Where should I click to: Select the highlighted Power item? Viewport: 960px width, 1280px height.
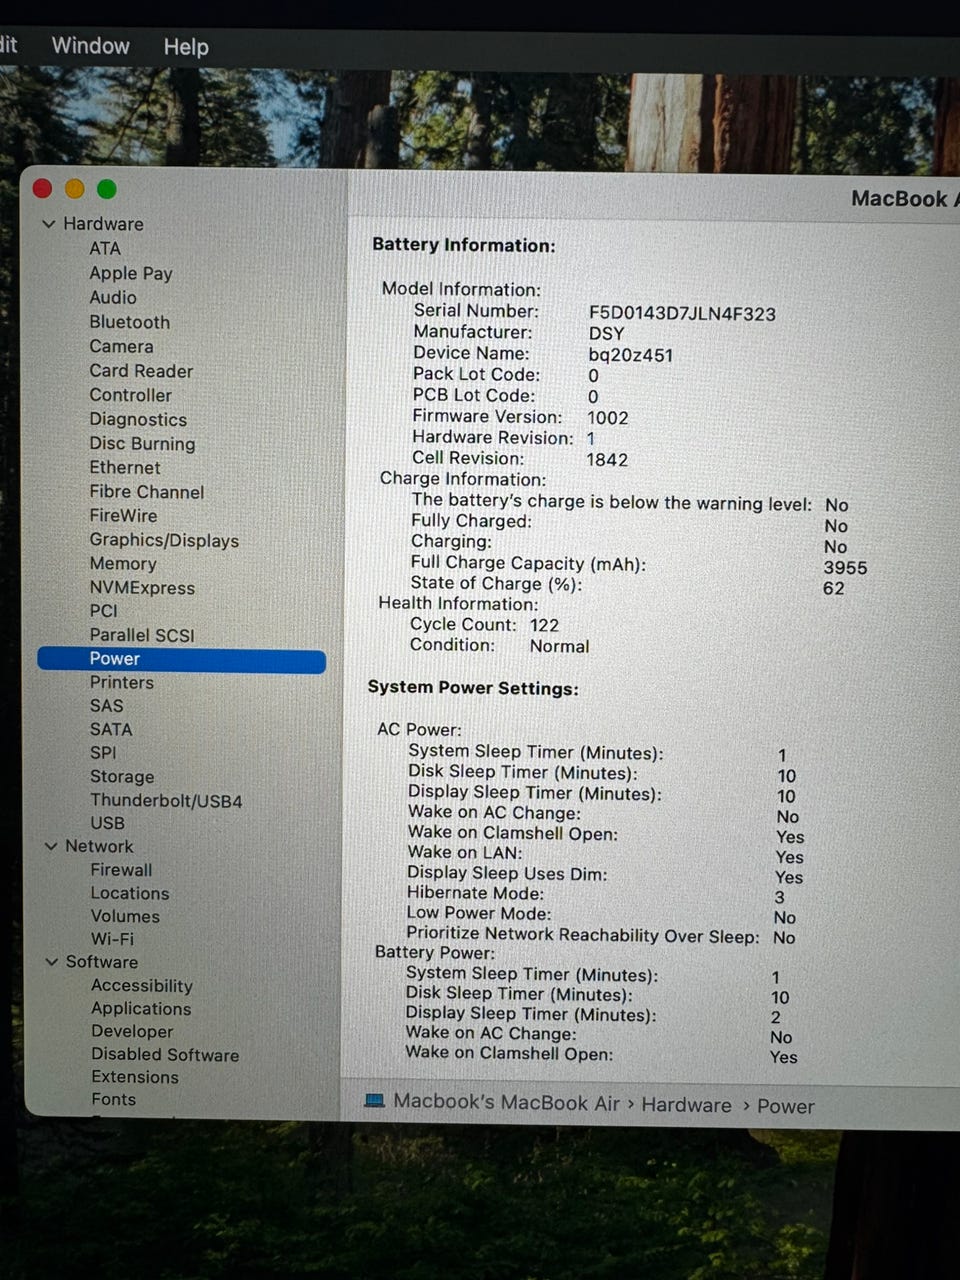tap(181, 659)
